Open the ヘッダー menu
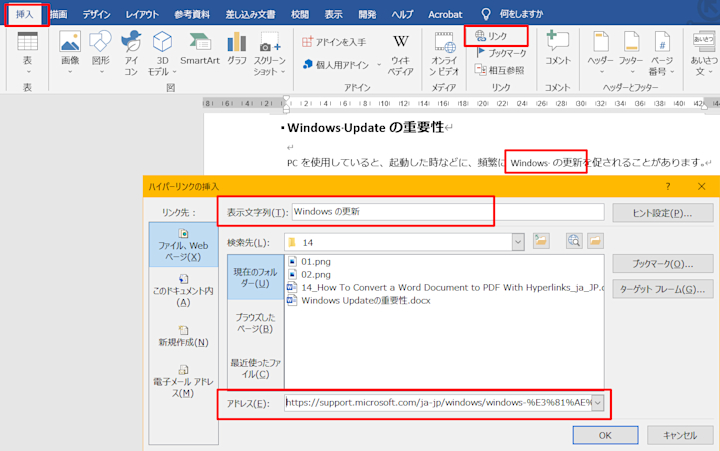Viewport: 720px width, 451px height. [601, 53]
